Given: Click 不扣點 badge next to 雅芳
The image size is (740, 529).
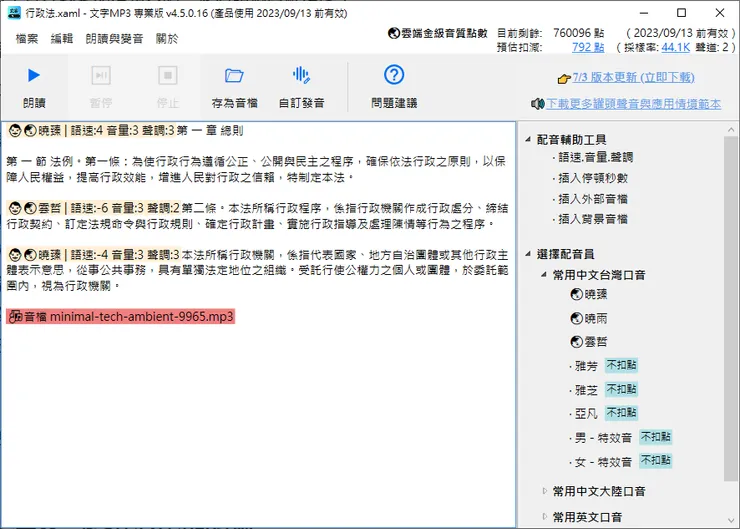Looking at the screenshot, I should pos(622,365).
